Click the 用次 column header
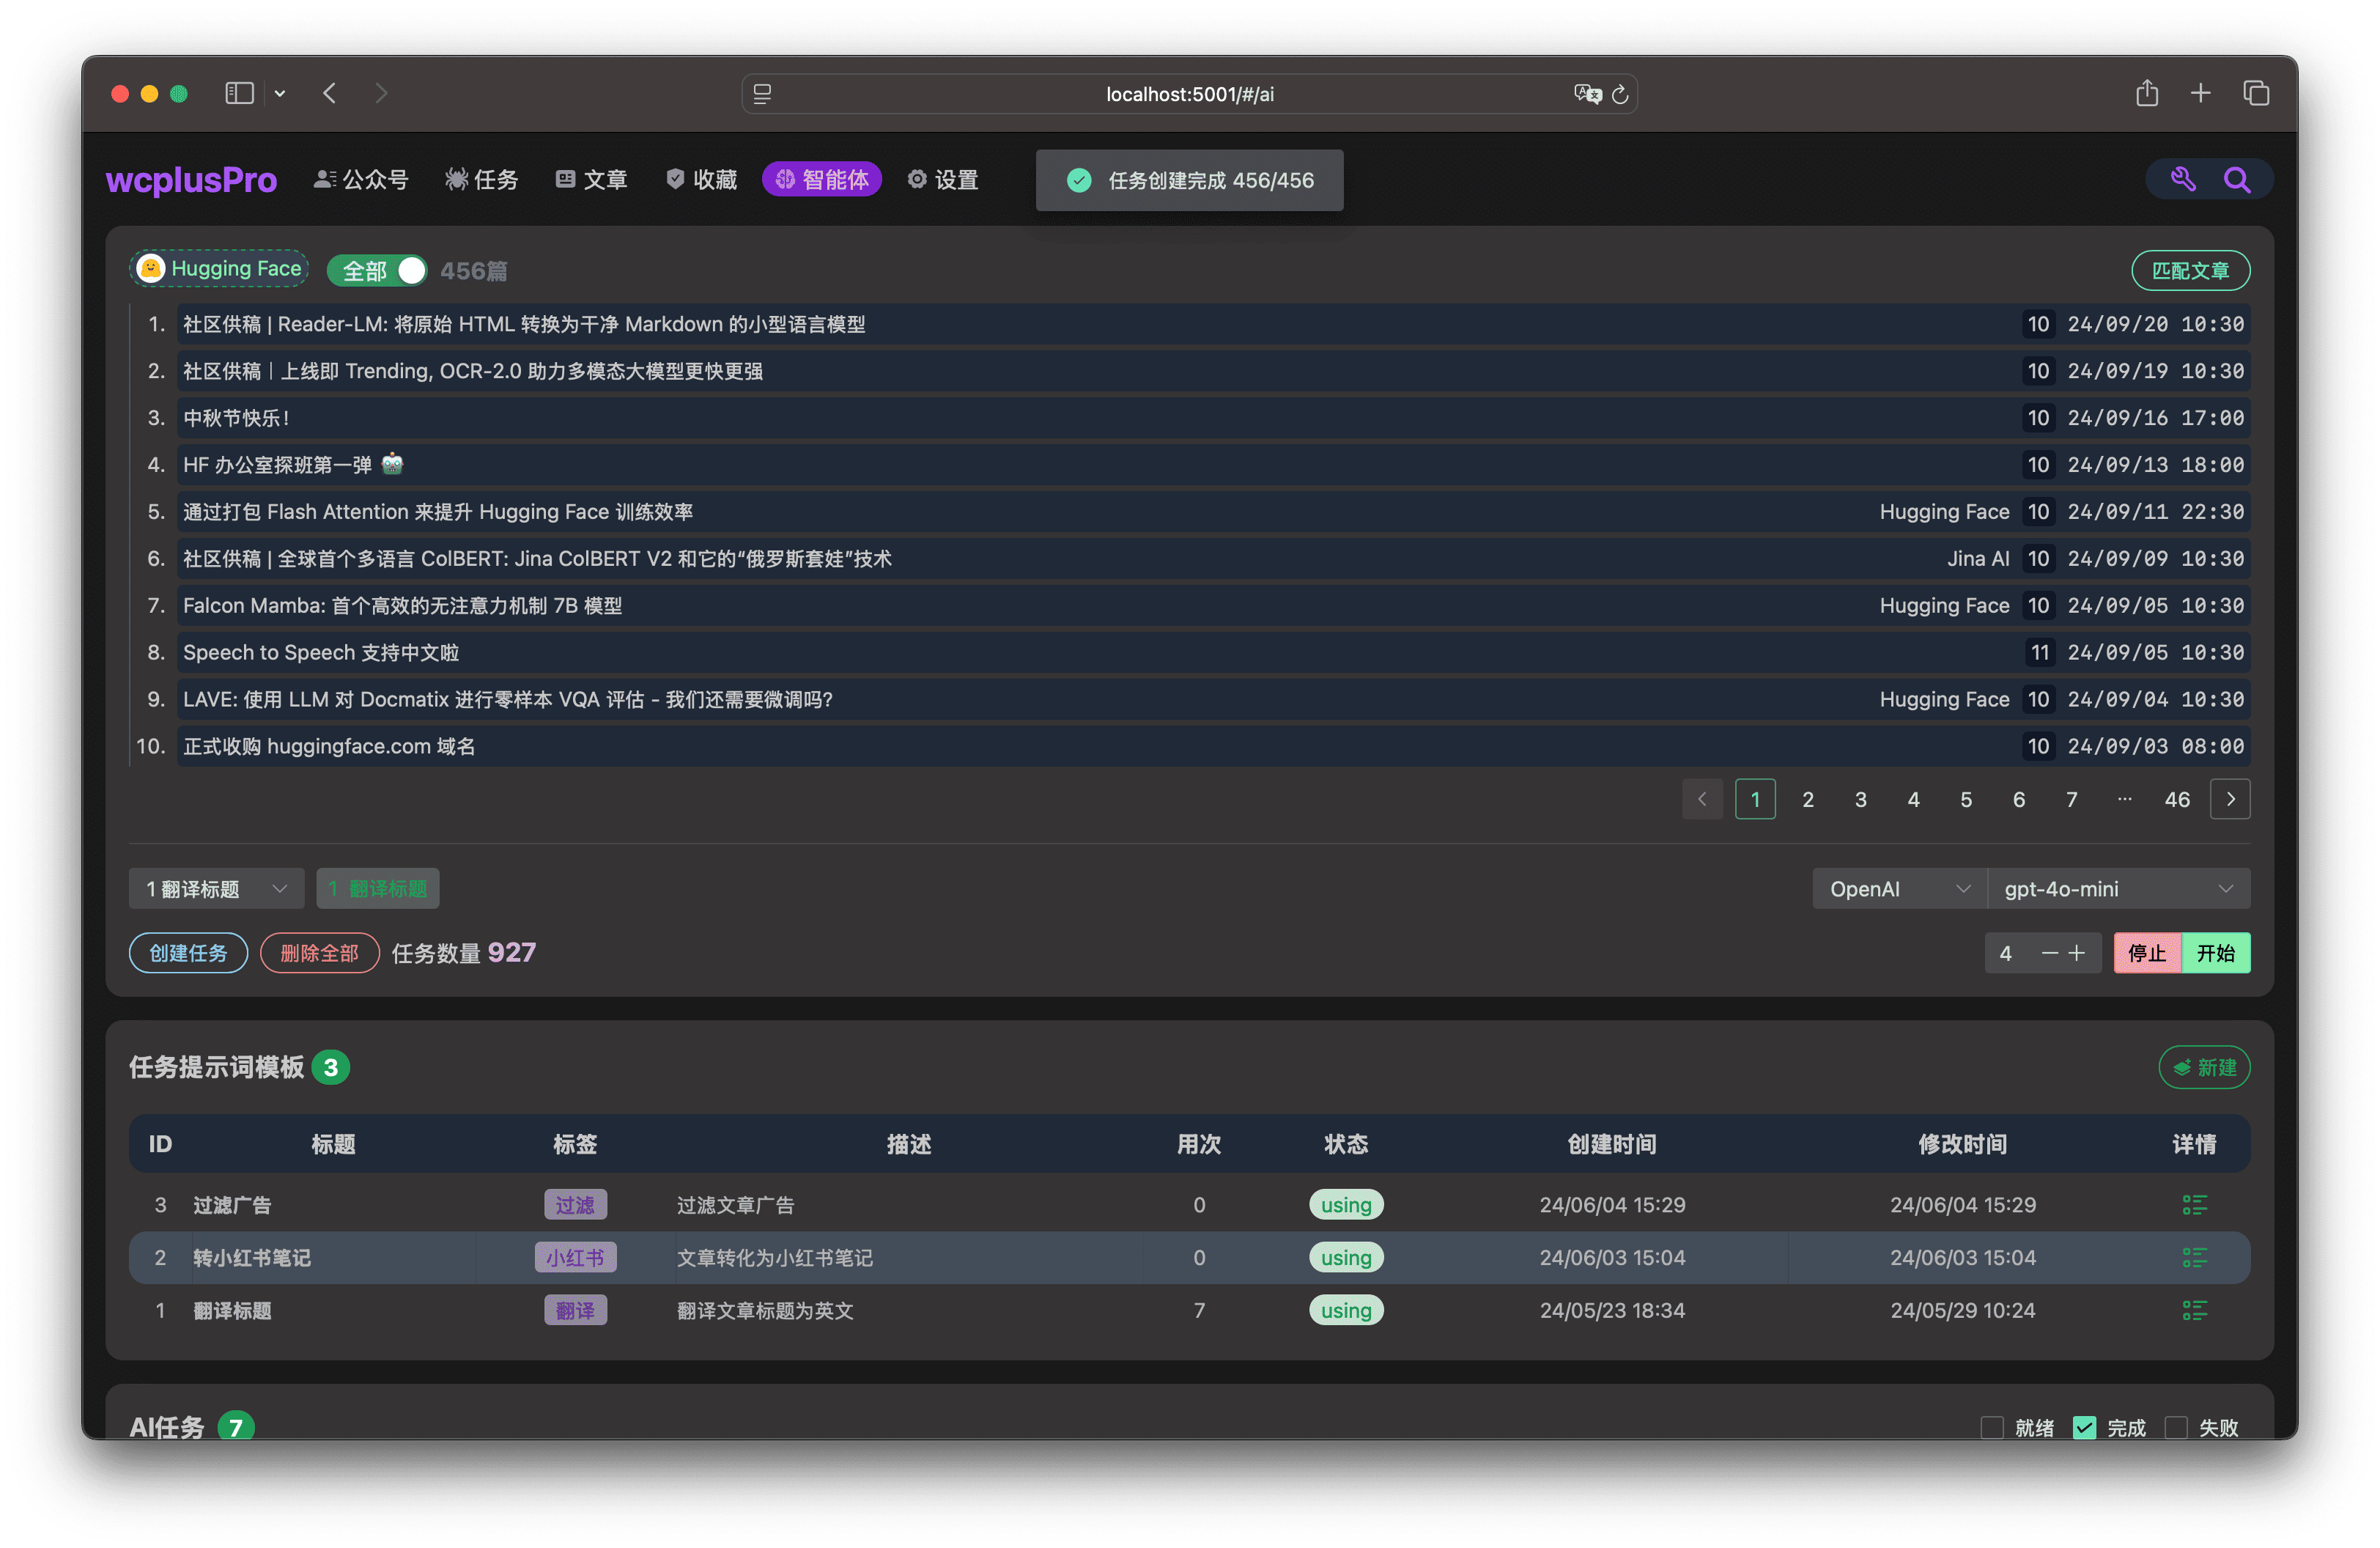The image size is (2380, 1548). coord(1199,1144)
